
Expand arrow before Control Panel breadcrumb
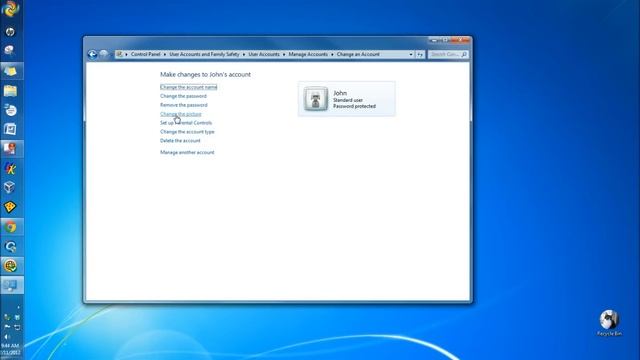(127, 54)
